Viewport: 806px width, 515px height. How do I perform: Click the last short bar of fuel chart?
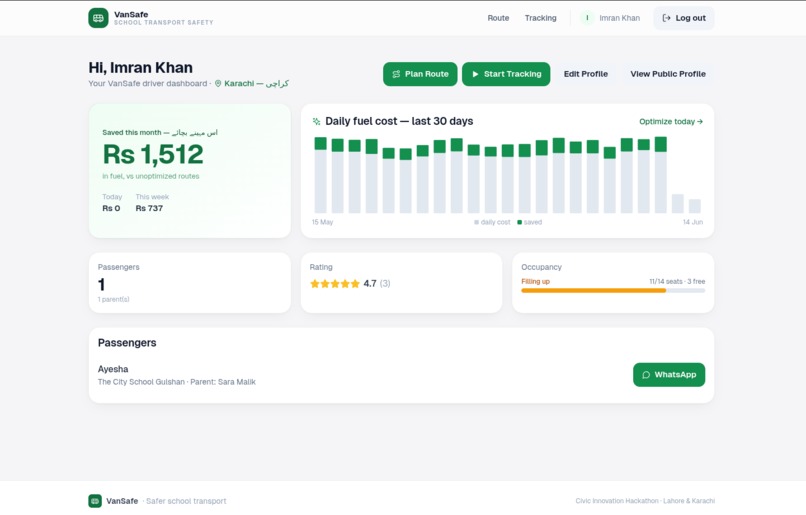coord(694,206)
